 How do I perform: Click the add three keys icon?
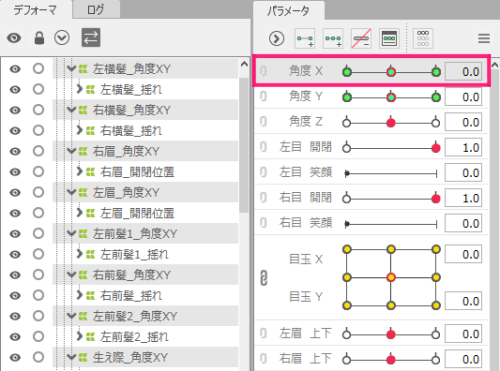333,38
